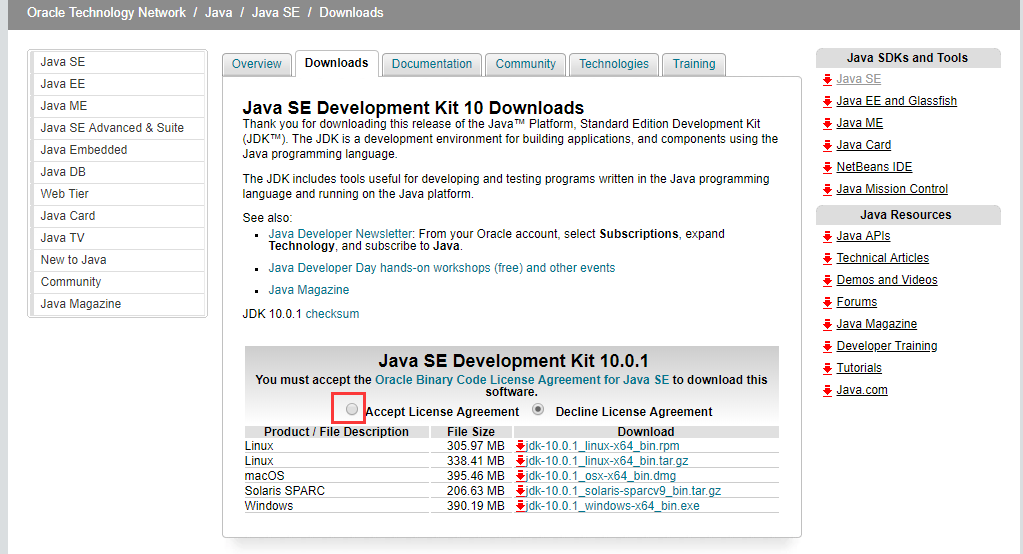The height and width of the screenshot is (554, 1023).
Task: Open Tutorials link in Java Resources
Action: [x=859, y=368]
